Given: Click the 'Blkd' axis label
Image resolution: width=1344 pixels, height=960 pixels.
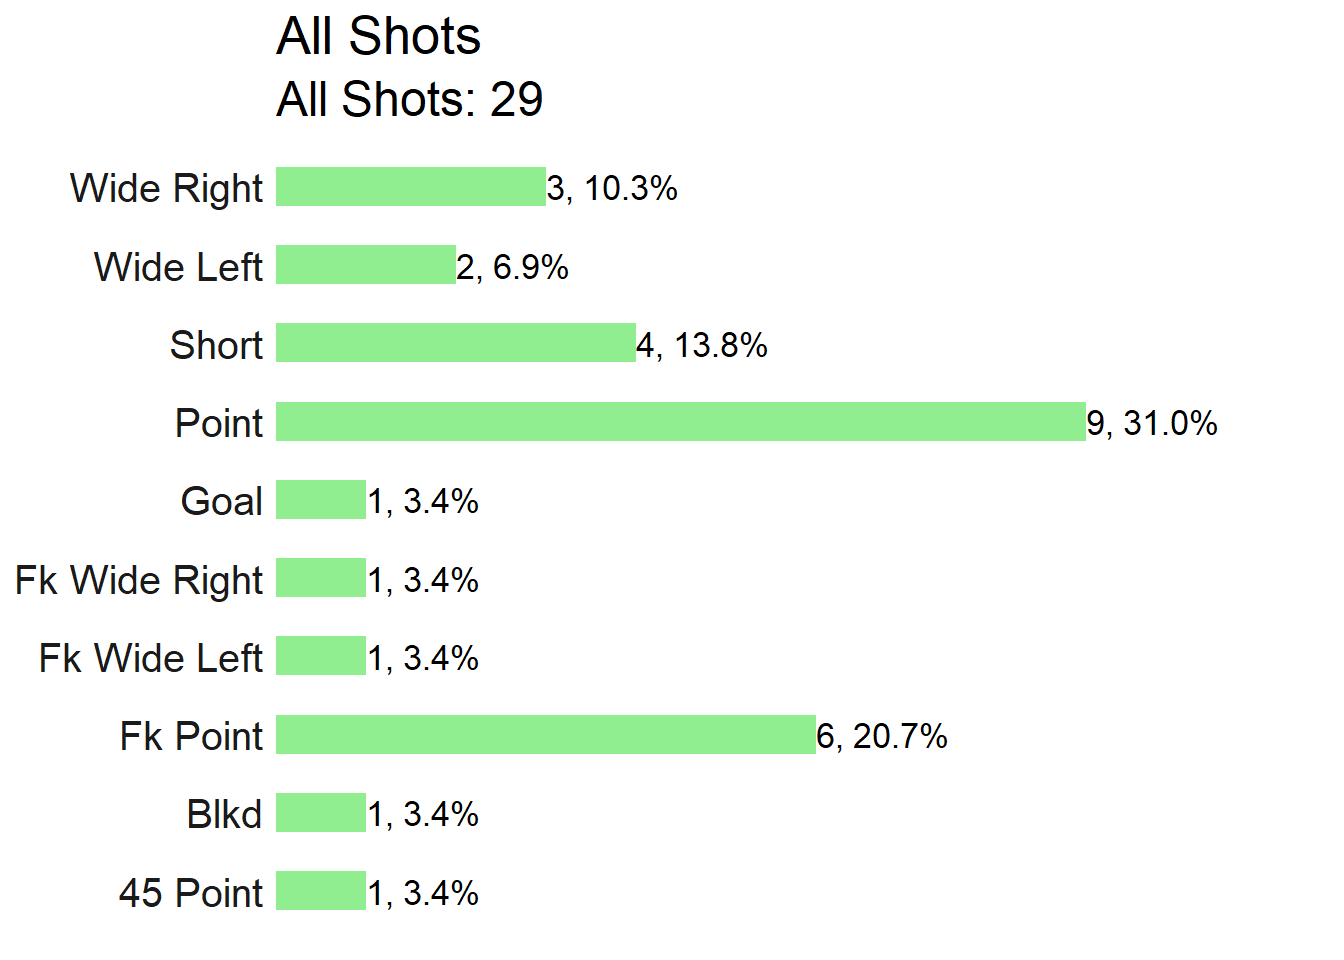Looking at the screenshot, I should pos(224,814).
